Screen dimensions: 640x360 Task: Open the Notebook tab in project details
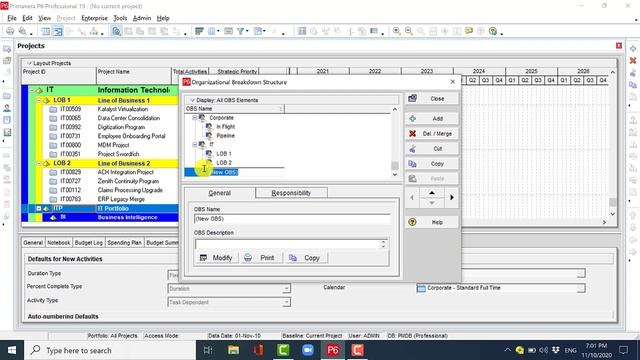[x=59, y=242]
